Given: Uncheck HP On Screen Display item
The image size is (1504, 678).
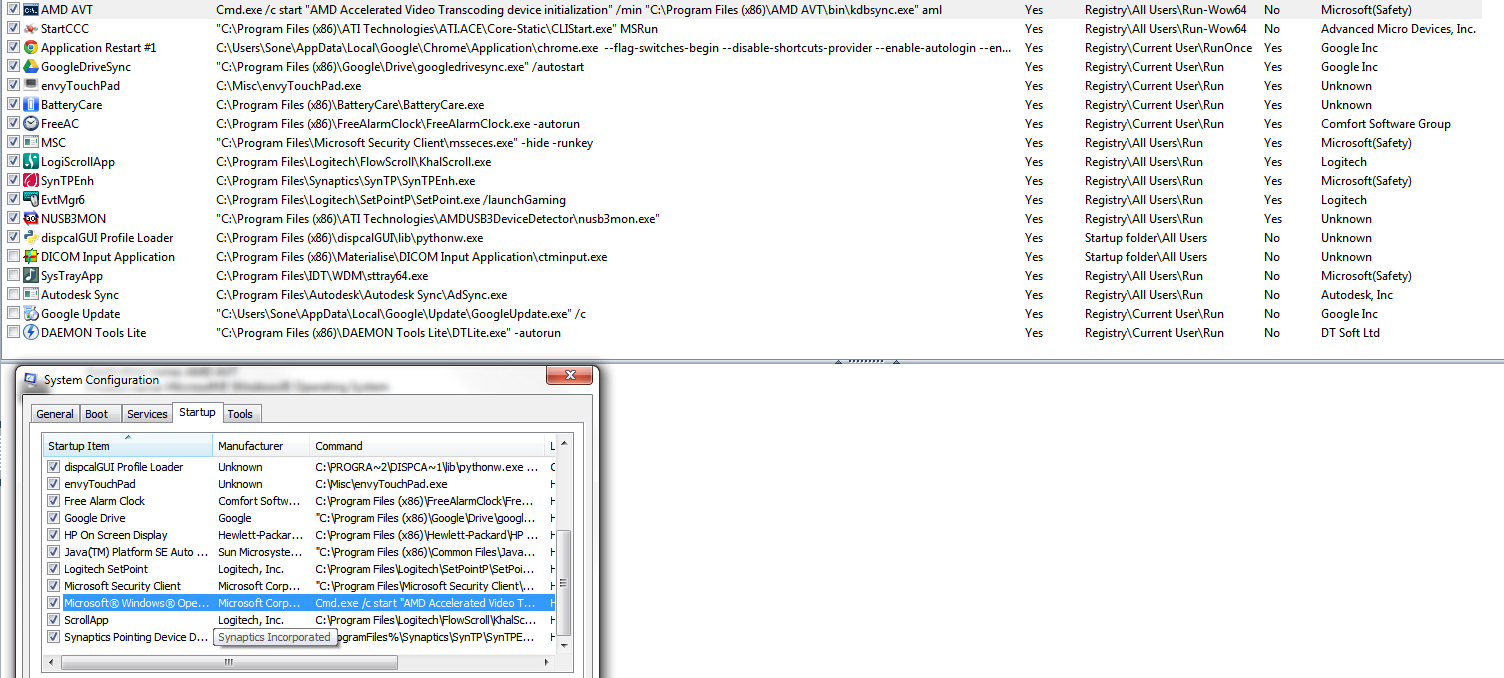Looking at the screenshot, I should coord(54,535).
